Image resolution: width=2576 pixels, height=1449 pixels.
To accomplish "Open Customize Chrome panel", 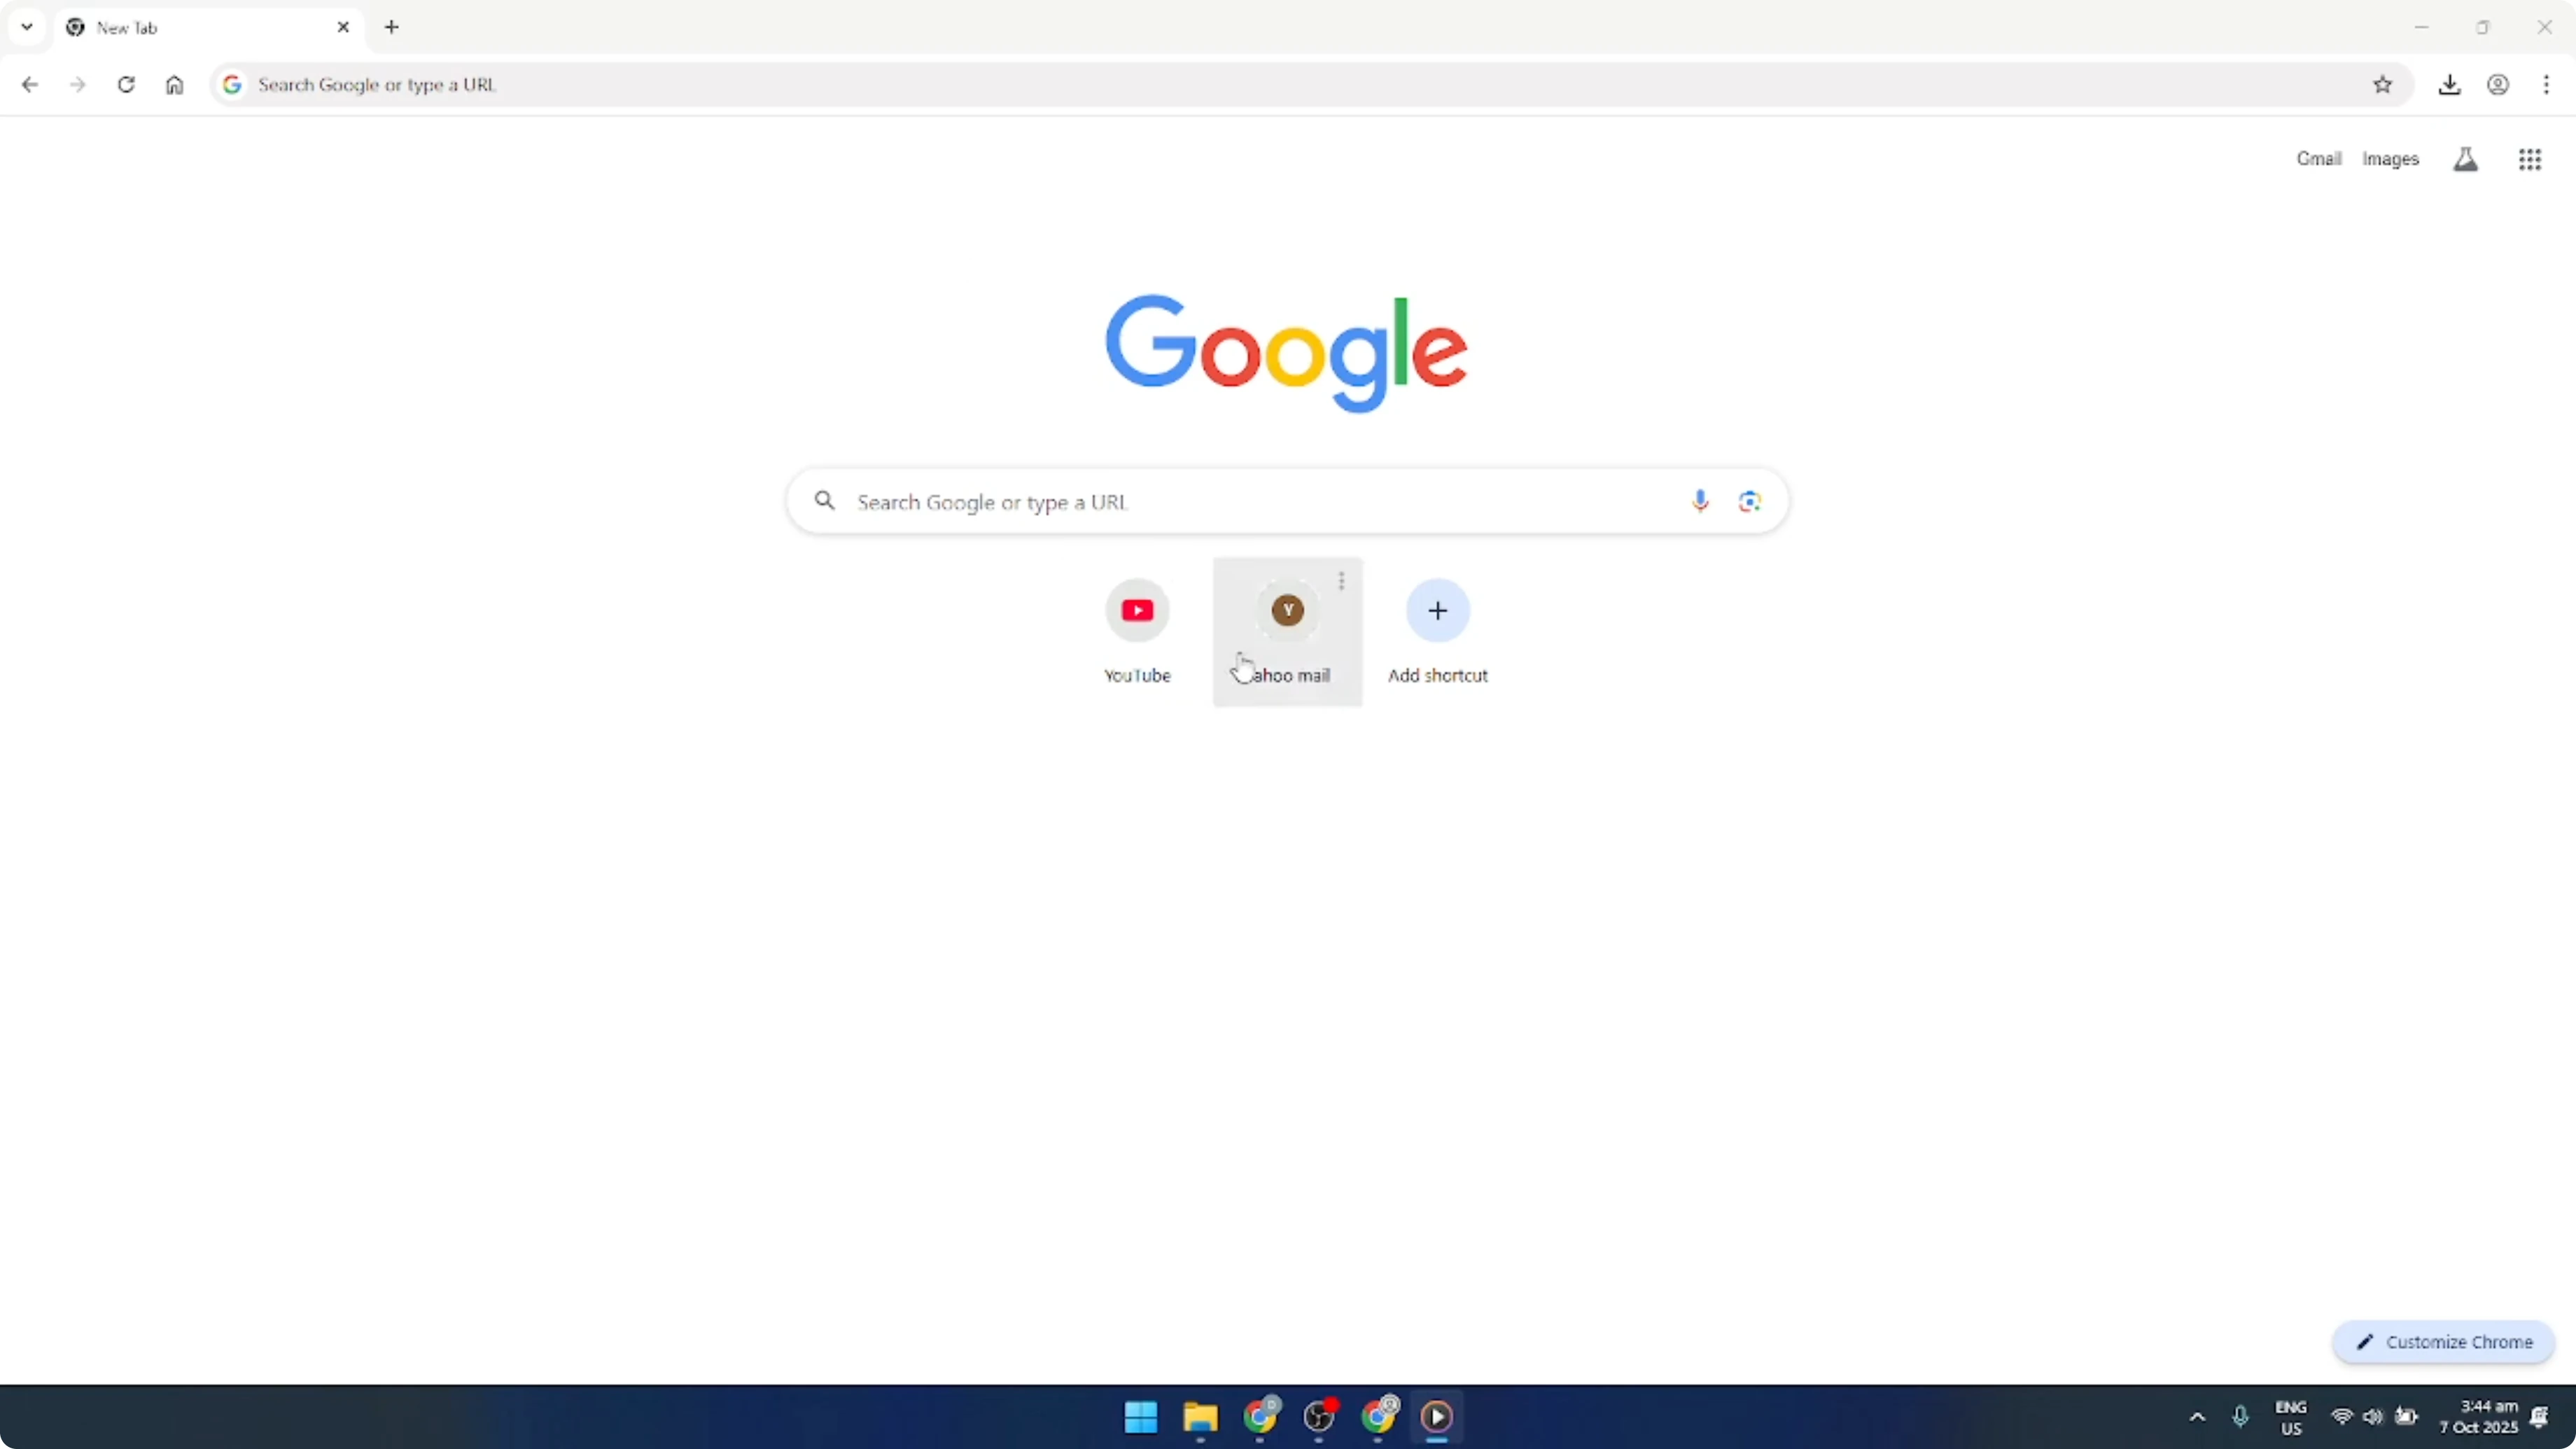I will tap(2444, 1342).
